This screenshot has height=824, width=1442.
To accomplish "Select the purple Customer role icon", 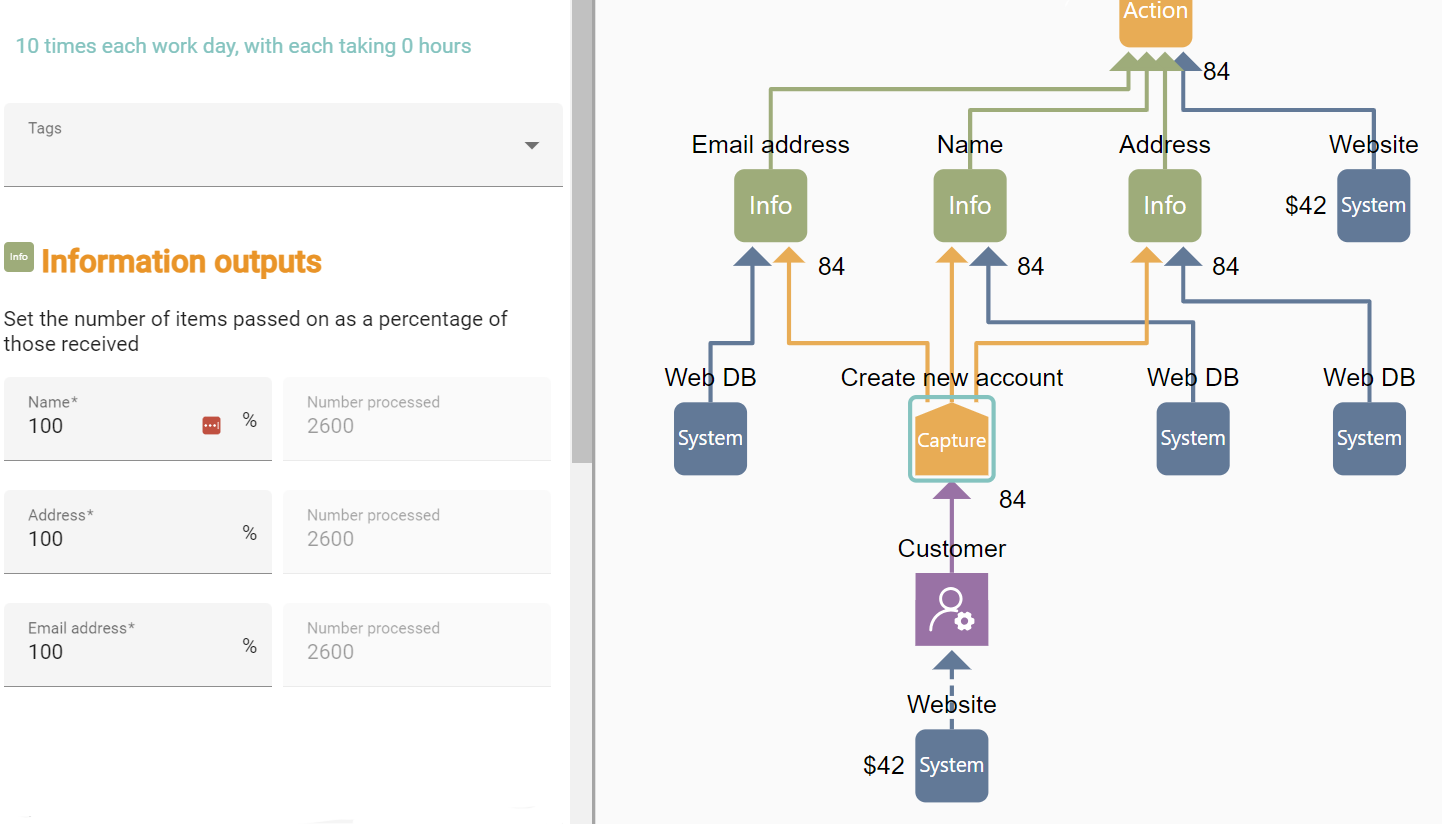I will tap(951, 608).
